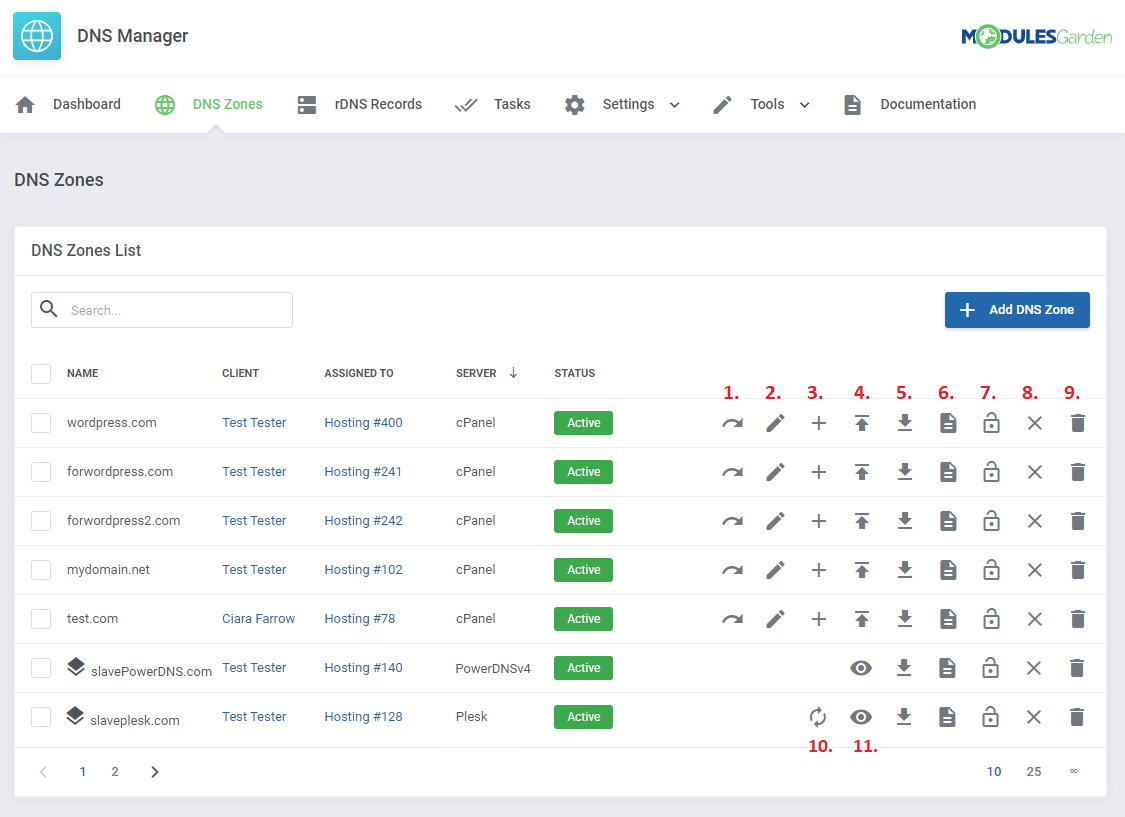
Task: Edit the wordpress.com zone with pencil icon
Action: point(775,423)
